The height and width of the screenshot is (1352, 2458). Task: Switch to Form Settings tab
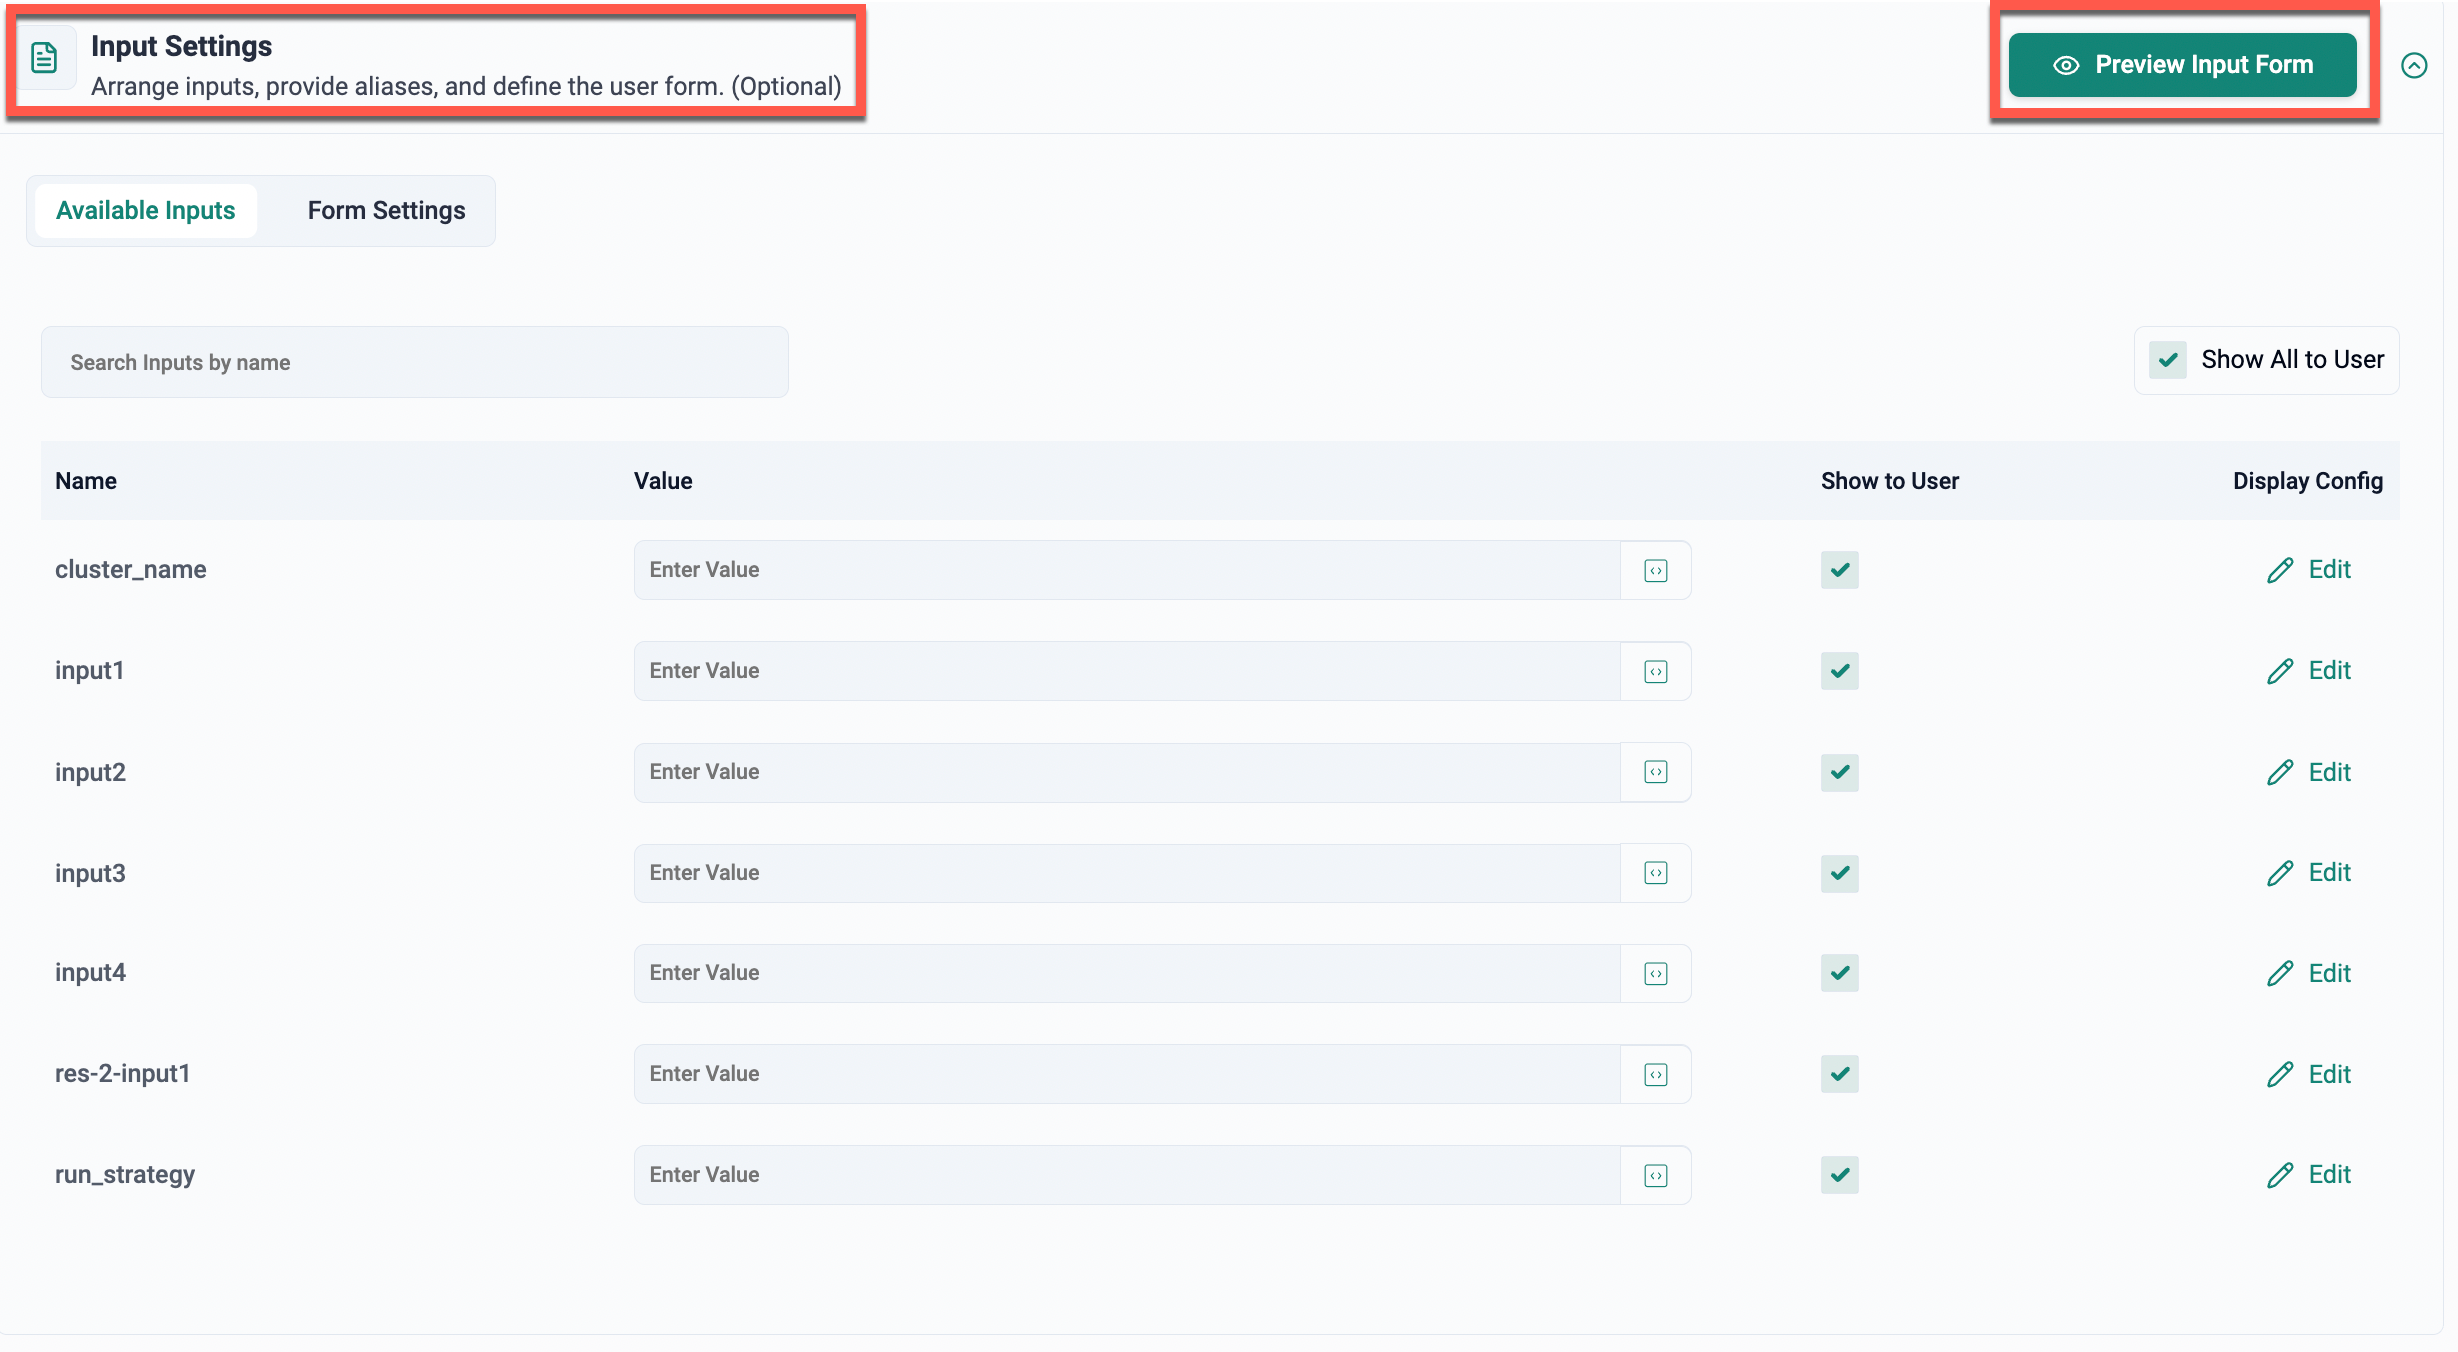click(386, 211)
